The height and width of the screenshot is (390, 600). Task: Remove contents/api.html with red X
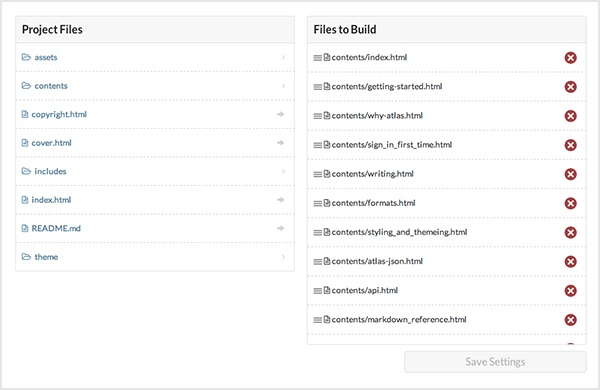click(x=570, y=291)
